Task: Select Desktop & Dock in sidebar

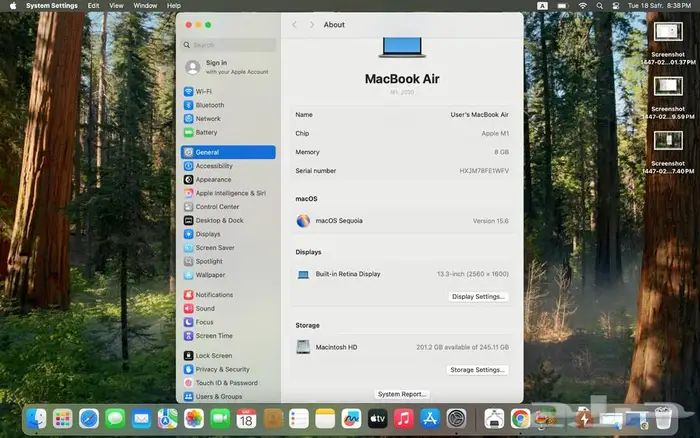Action: click(228, 221)
